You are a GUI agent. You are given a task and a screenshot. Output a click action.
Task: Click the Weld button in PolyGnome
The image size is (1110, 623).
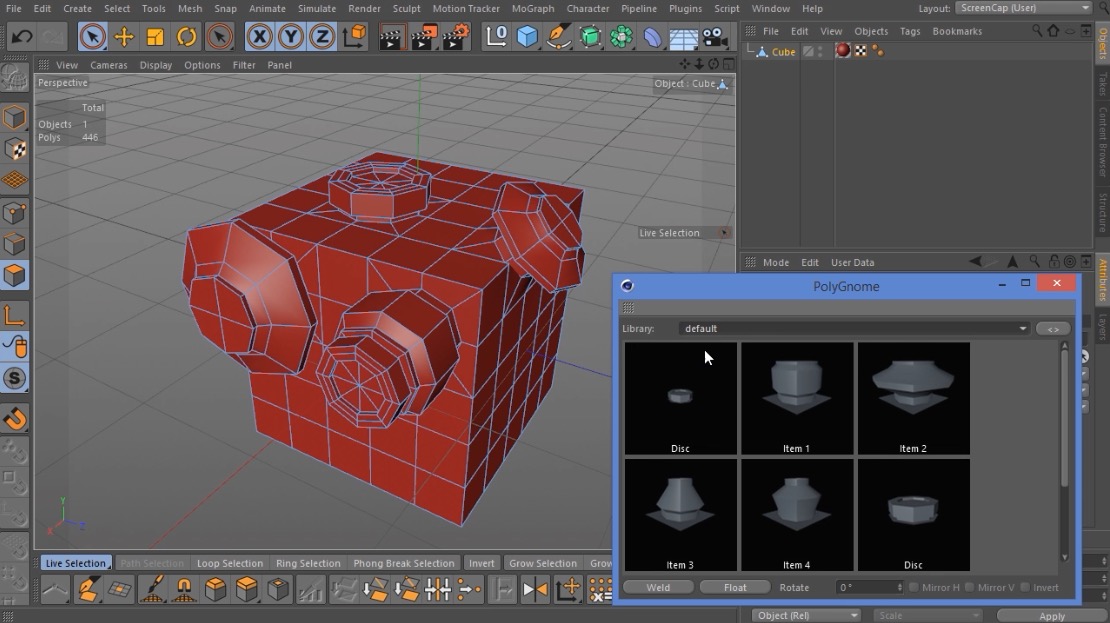pos(659,587)
